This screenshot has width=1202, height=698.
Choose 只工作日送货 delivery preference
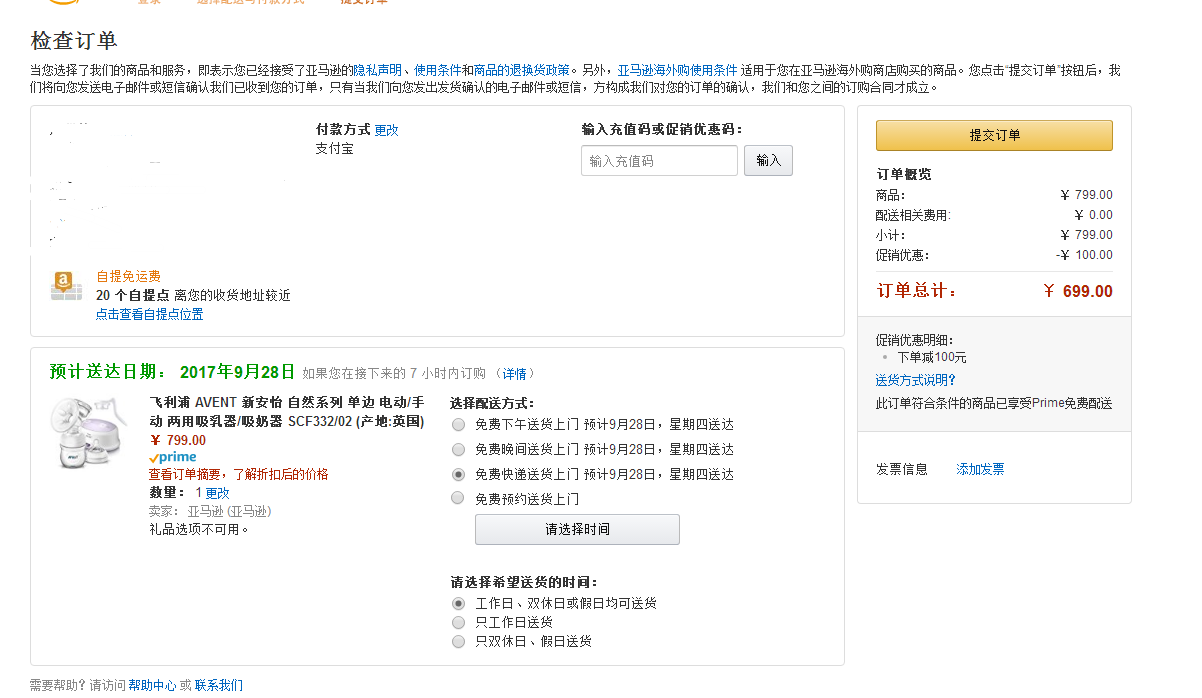[x=458, y=621]
